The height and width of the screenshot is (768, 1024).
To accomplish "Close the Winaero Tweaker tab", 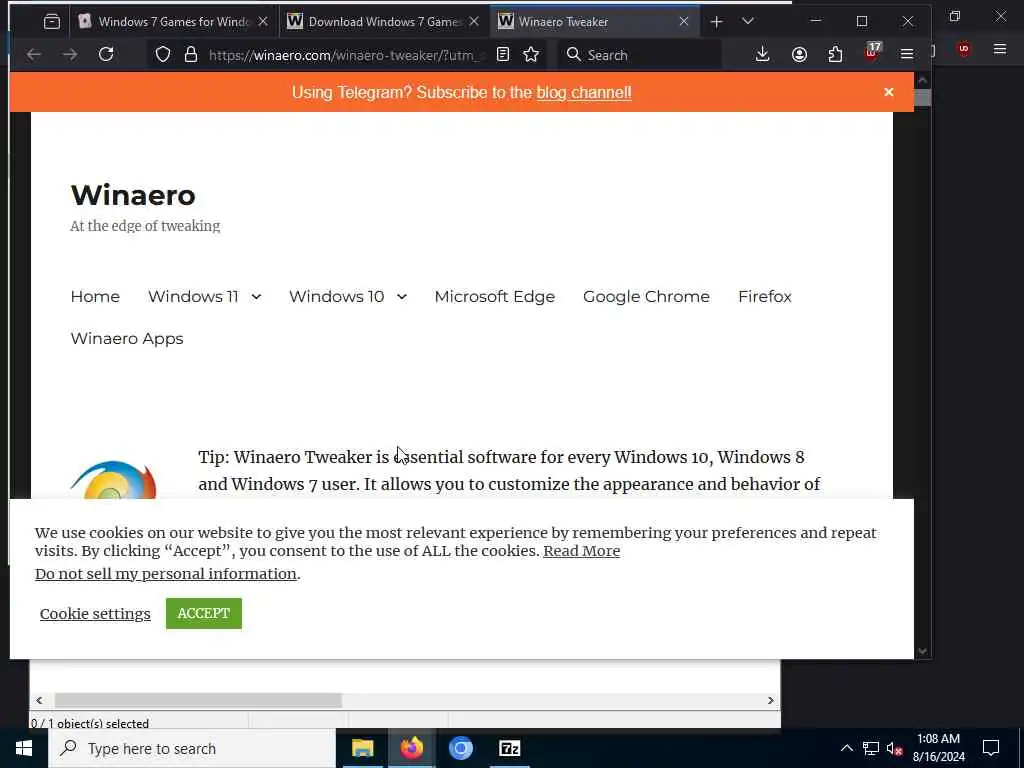I will pos(684,22).
